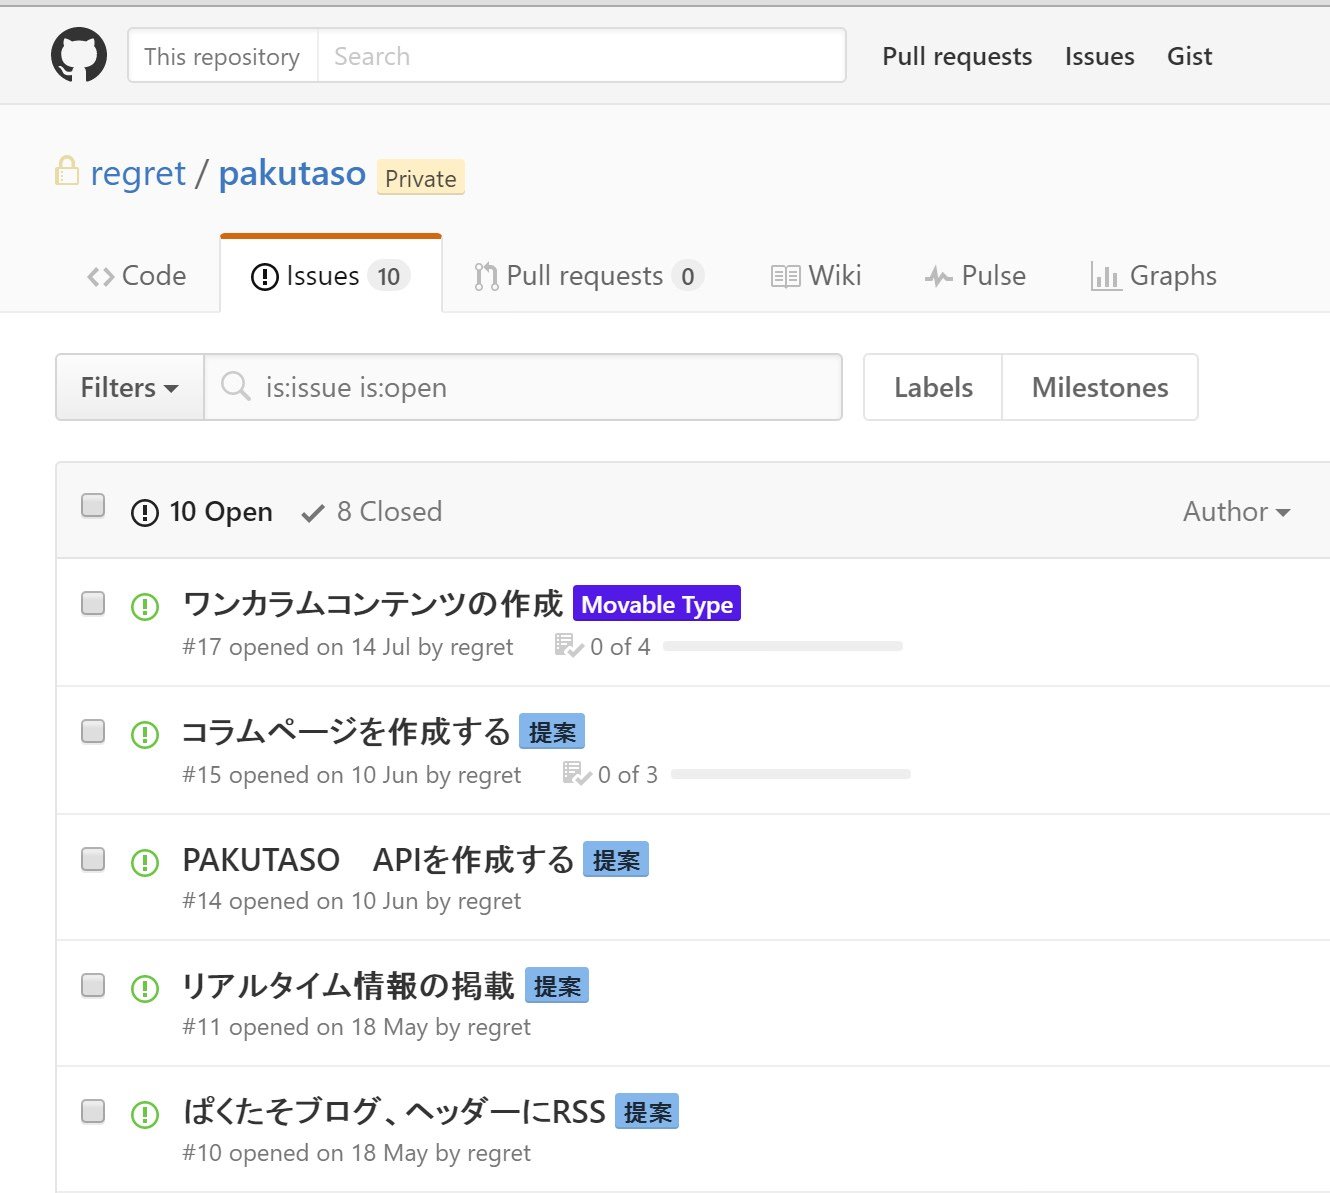Click the purple Movable Type label
The image size is (1330, 1193).
point(657,604)
